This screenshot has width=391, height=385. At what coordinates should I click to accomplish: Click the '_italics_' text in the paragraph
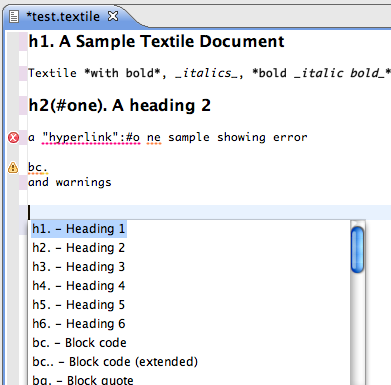[206, 73]
